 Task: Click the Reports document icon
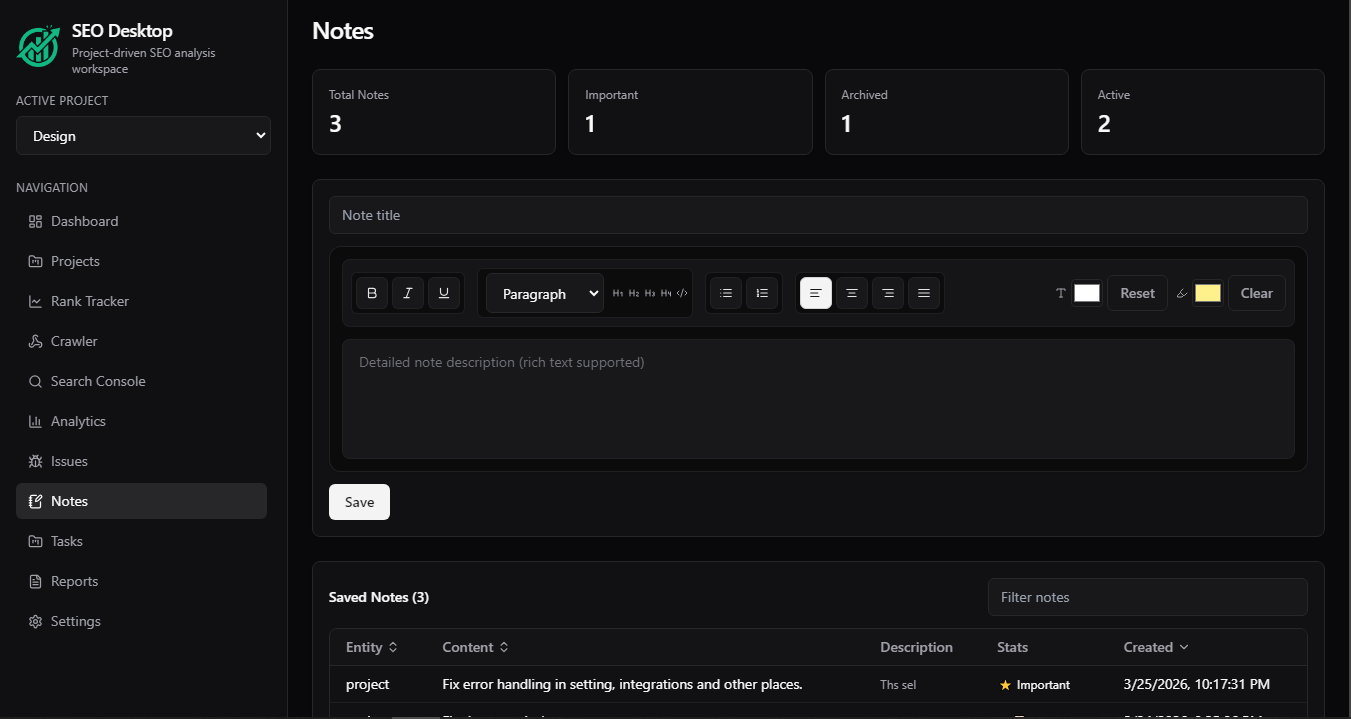(x=35, y=581)
